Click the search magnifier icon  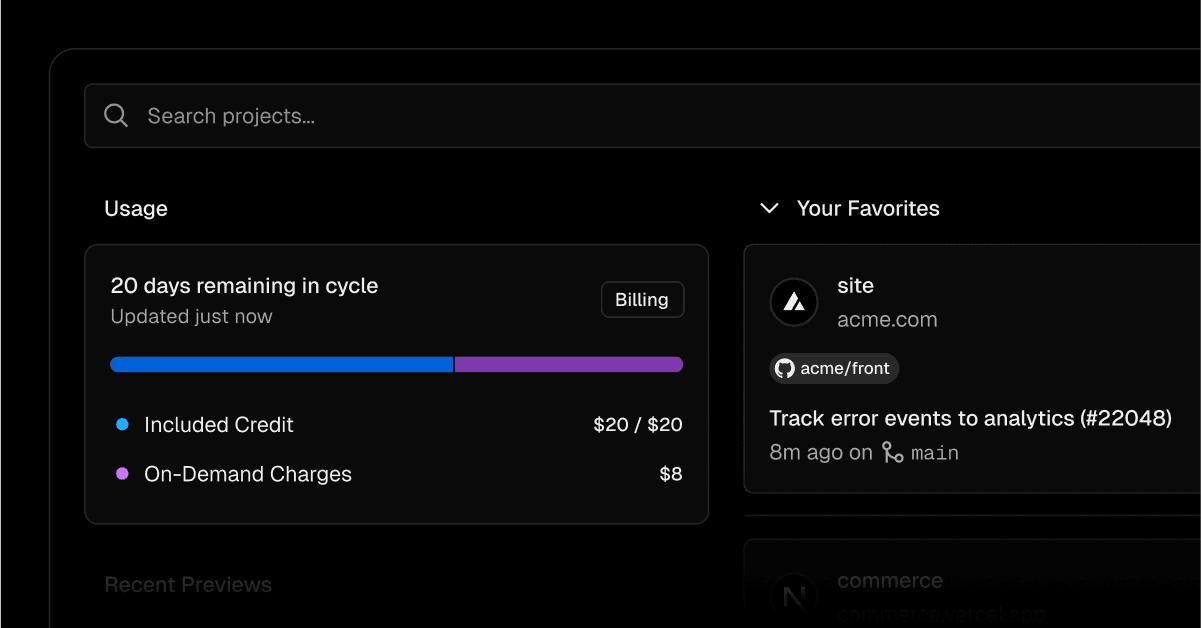pos(116,116)
